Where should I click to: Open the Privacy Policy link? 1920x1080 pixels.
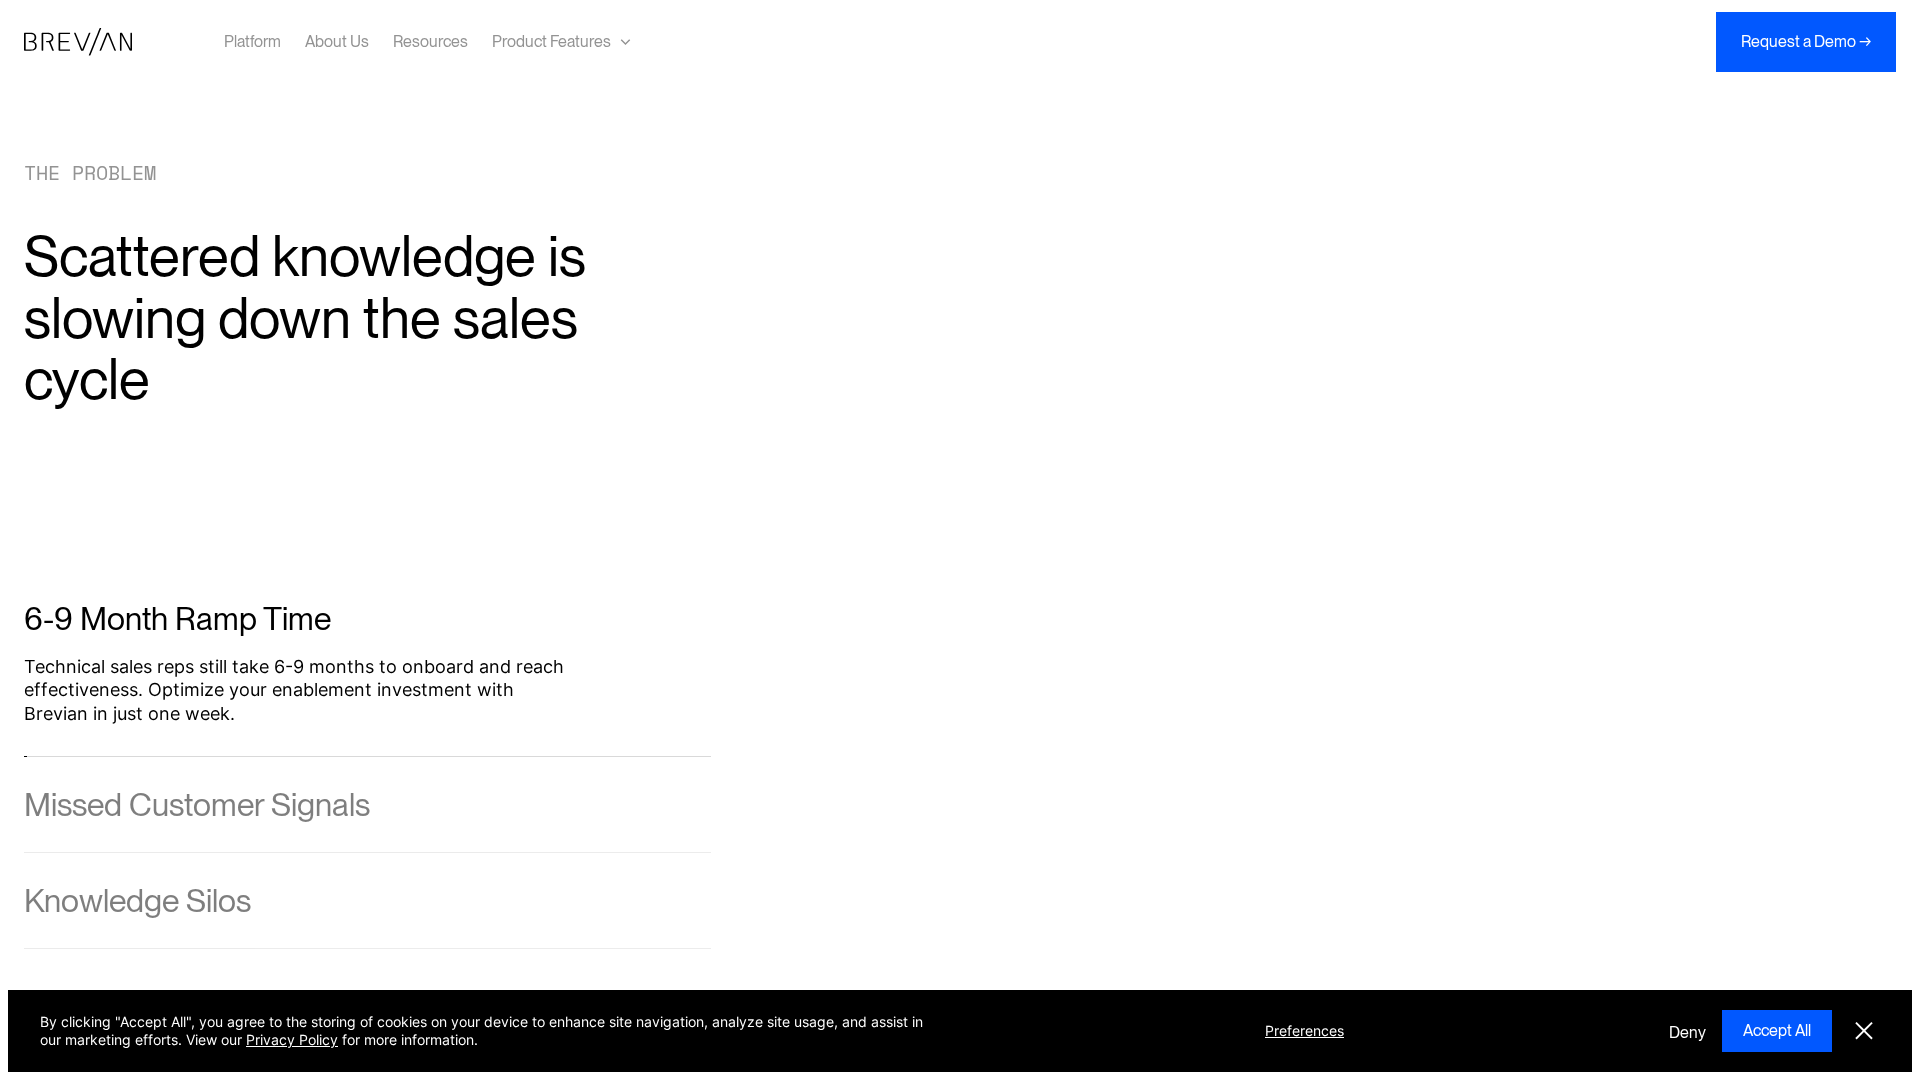[292, 1040]
